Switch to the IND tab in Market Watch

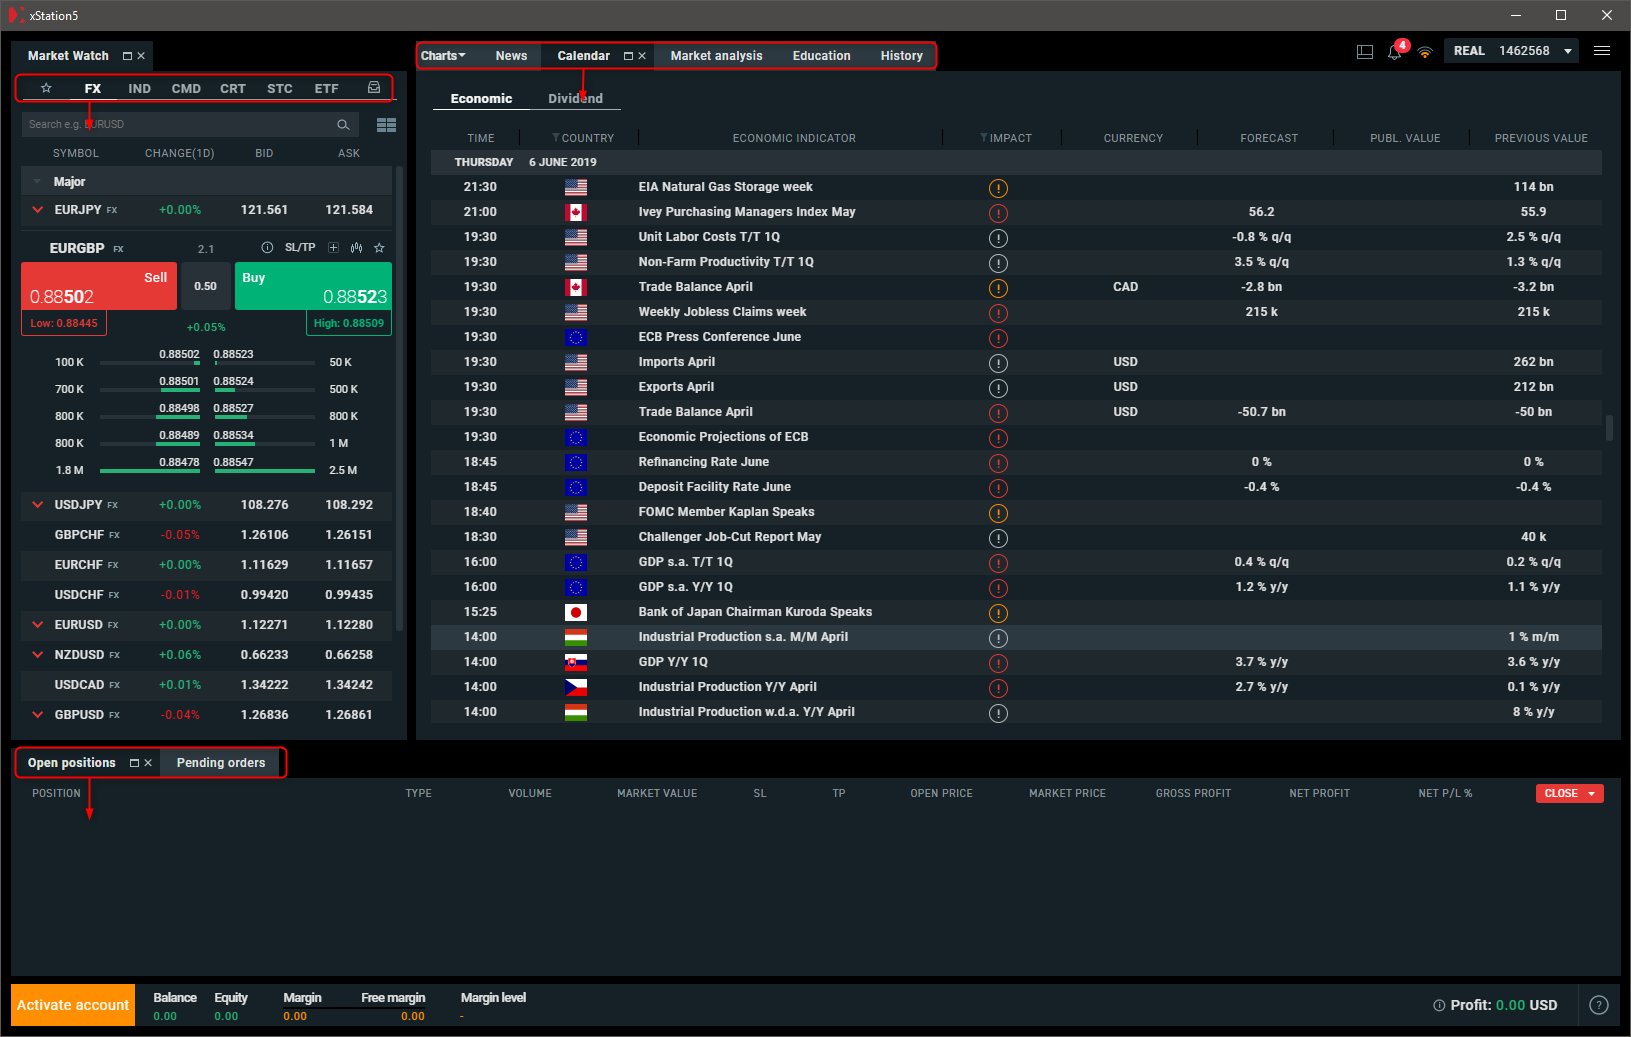pyautogui.click(x=139, y=88)
